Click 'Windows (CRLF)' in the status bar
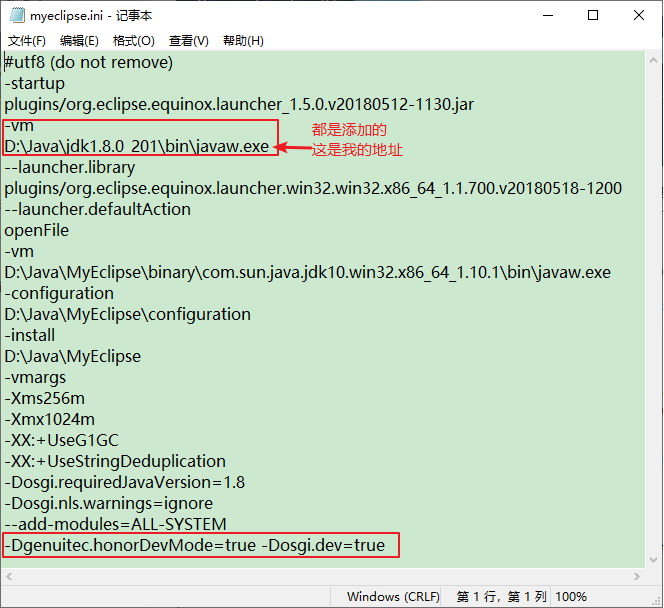 393,597
